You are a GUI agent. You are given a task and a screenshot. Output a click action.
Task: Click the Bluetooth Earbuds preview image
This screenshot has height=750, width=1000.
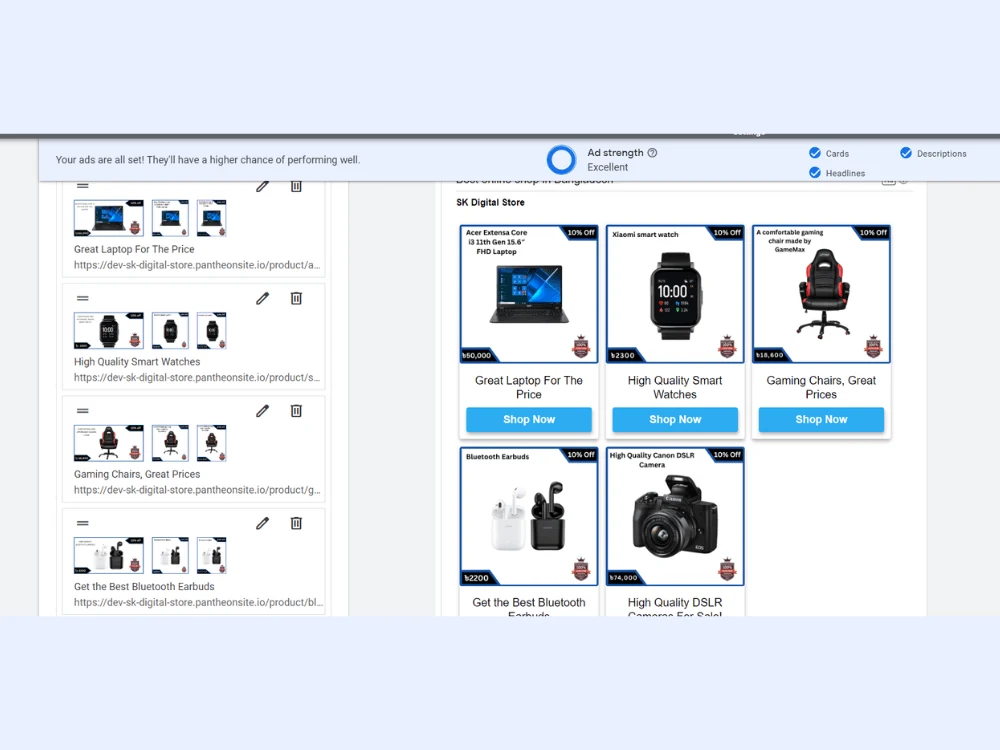click(x=529, y=516)
